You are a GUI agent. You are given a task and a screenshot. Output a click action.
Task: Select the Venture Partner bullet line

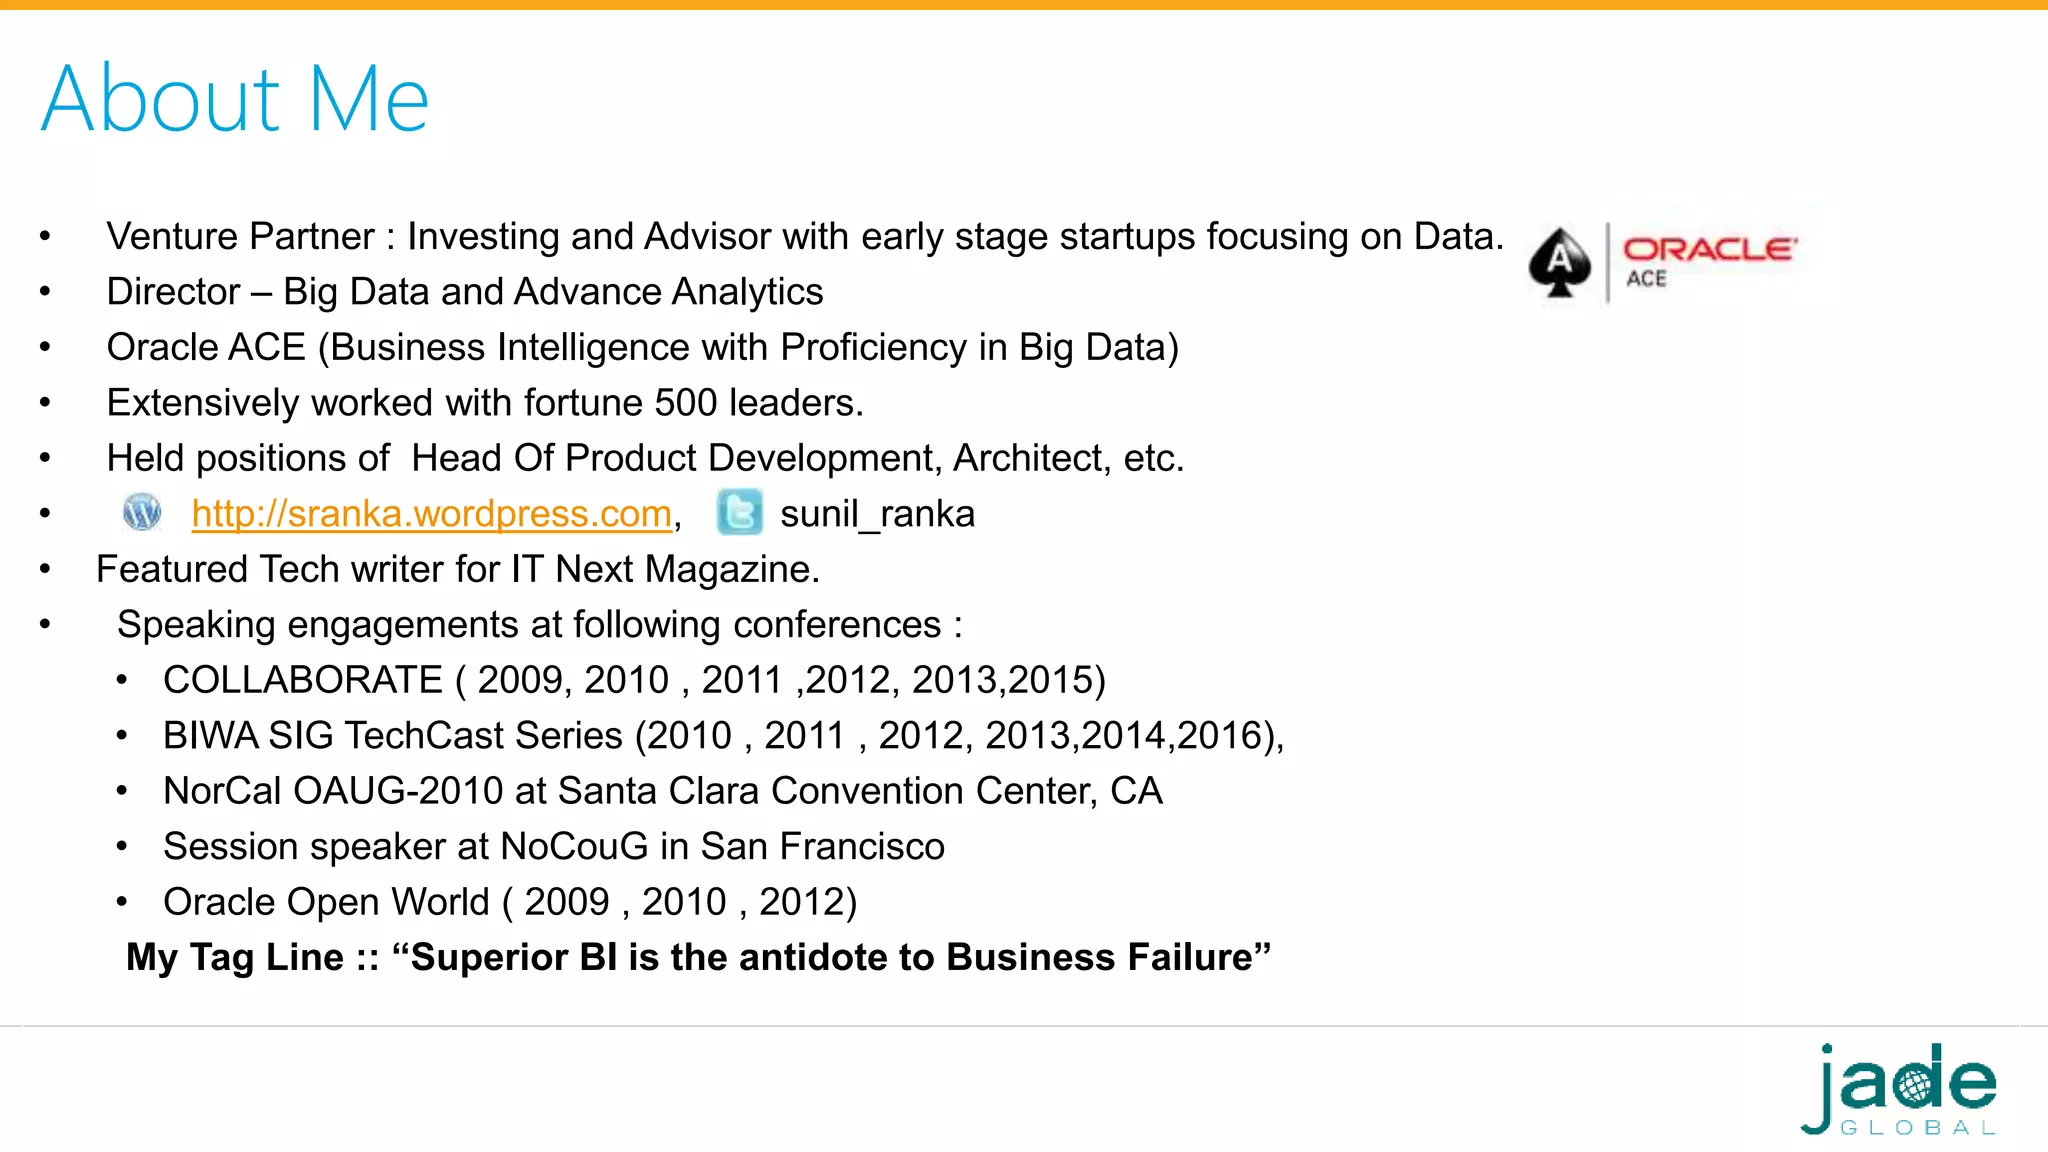(x=805, y=237)
